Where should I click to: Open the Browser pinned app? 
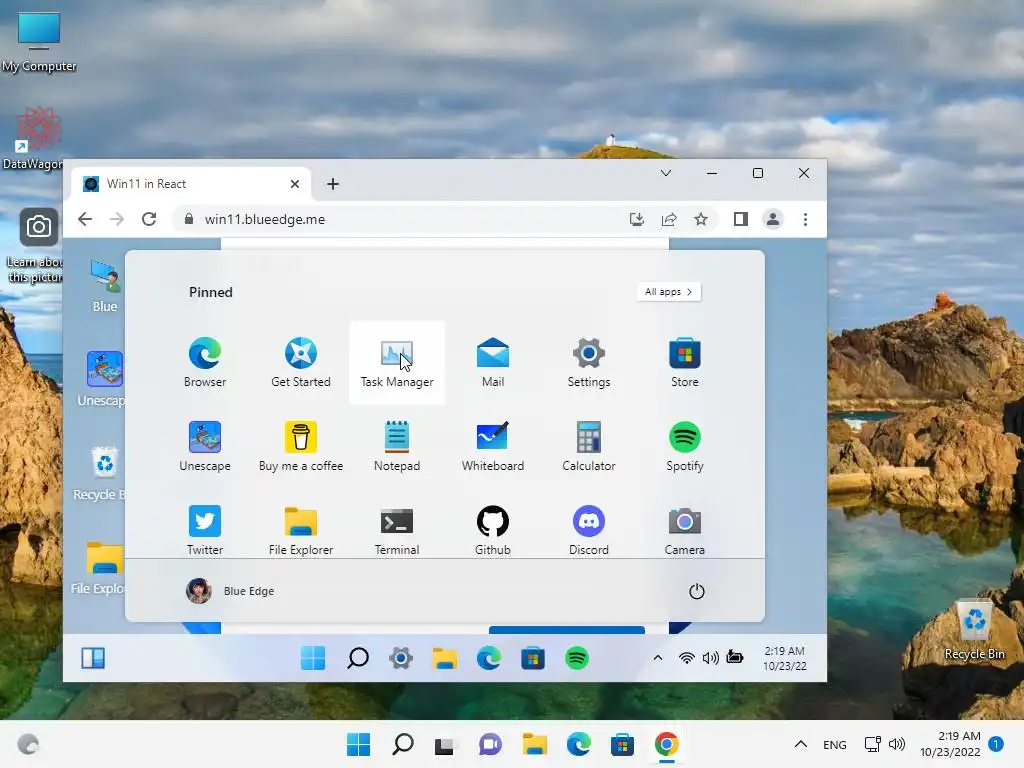pyautogui.click(x=204, y=362)
